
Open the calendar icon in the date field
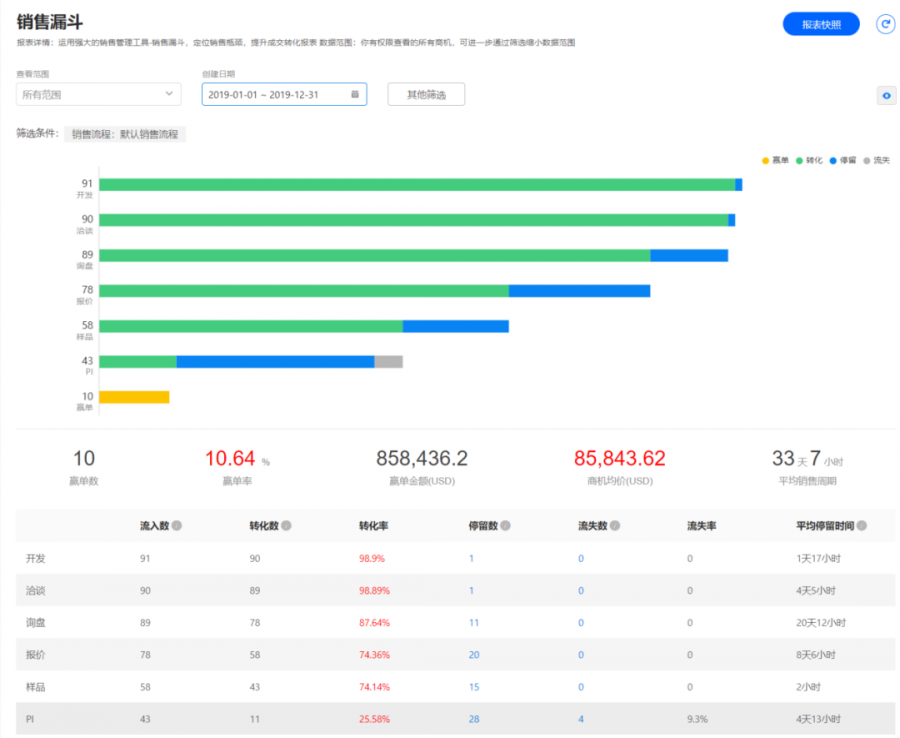point(355,94)
